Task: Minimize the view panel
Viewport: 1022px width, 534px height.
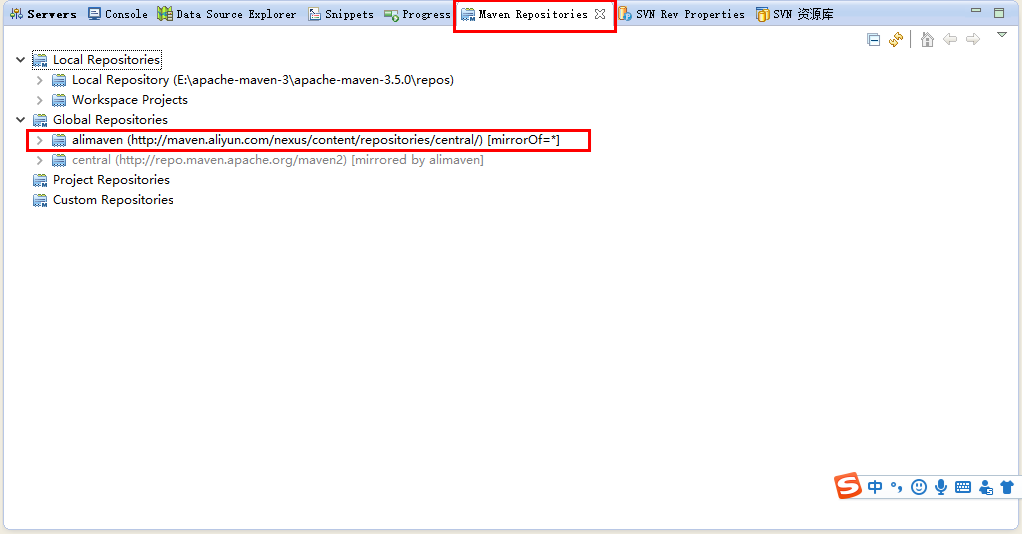Action: click(976, 10)
